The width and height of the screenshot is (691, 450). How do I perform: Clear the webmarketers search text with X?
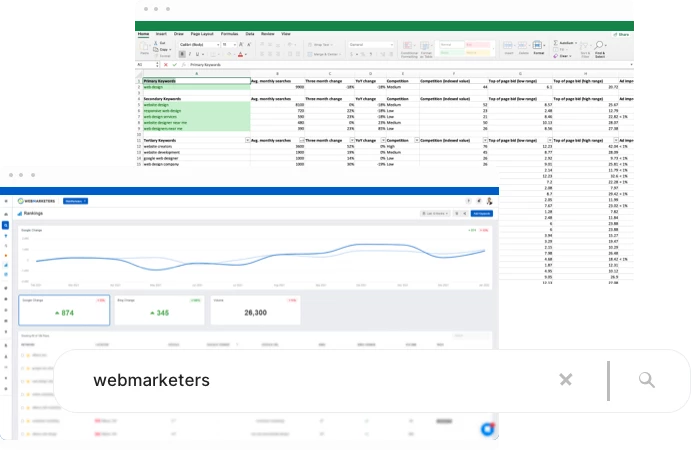[565, 379]
